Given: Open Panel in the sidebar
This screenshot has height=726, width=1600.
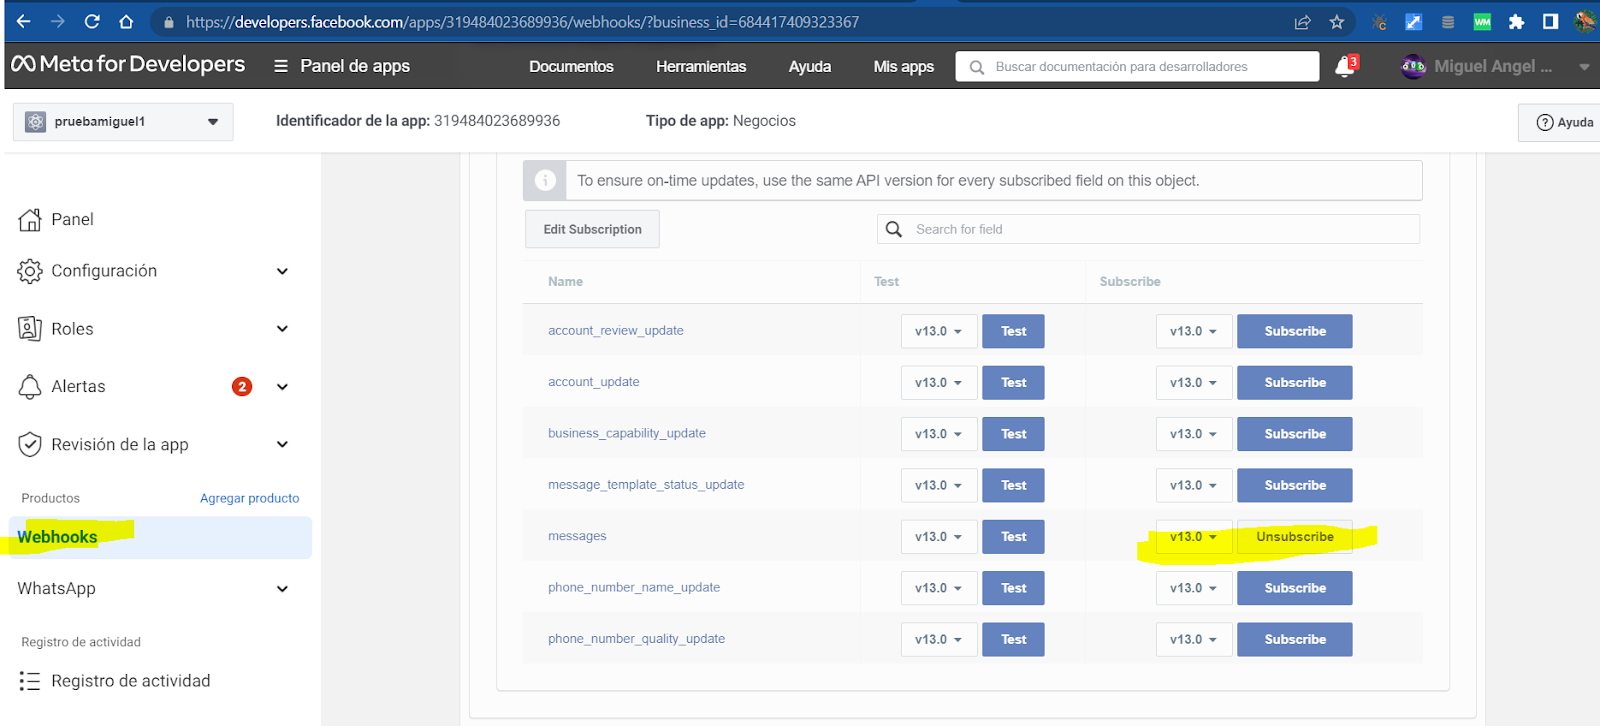Looking at the screenshot, I should [72, 219].
